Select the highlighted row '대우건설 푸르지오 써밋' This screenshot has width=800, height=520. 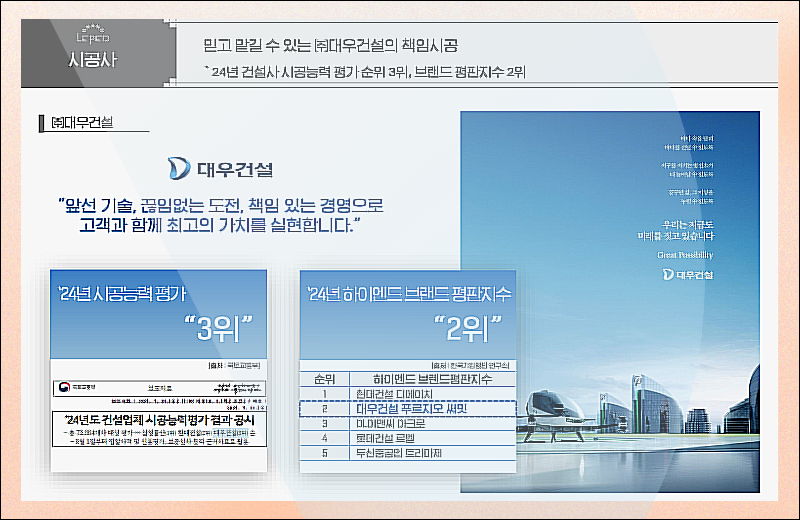(408, 409)
